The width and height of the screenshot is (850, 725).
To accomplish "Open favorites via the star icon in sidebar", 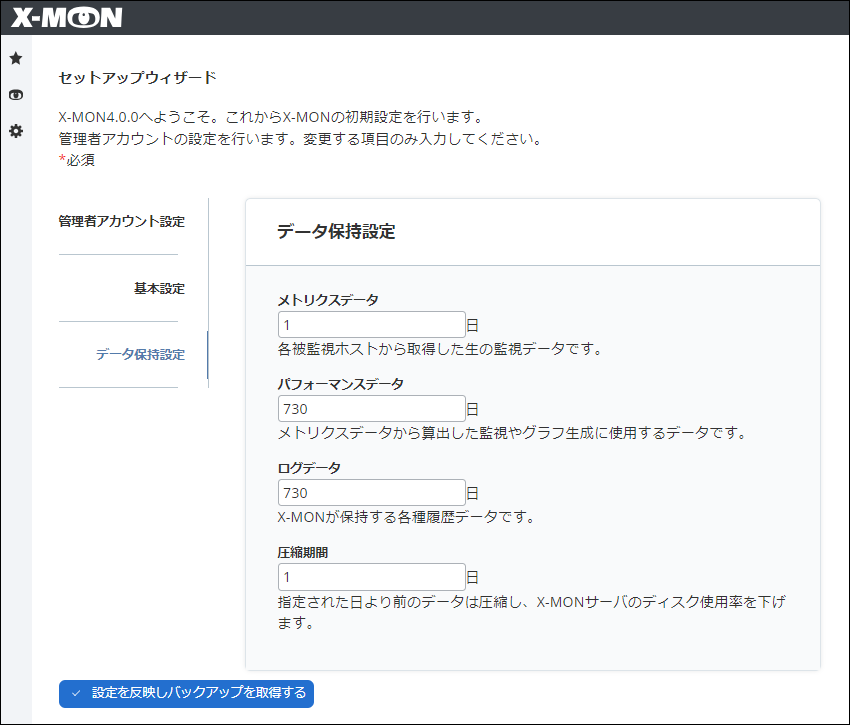I will pyautogui.click(x=16, y=58).
